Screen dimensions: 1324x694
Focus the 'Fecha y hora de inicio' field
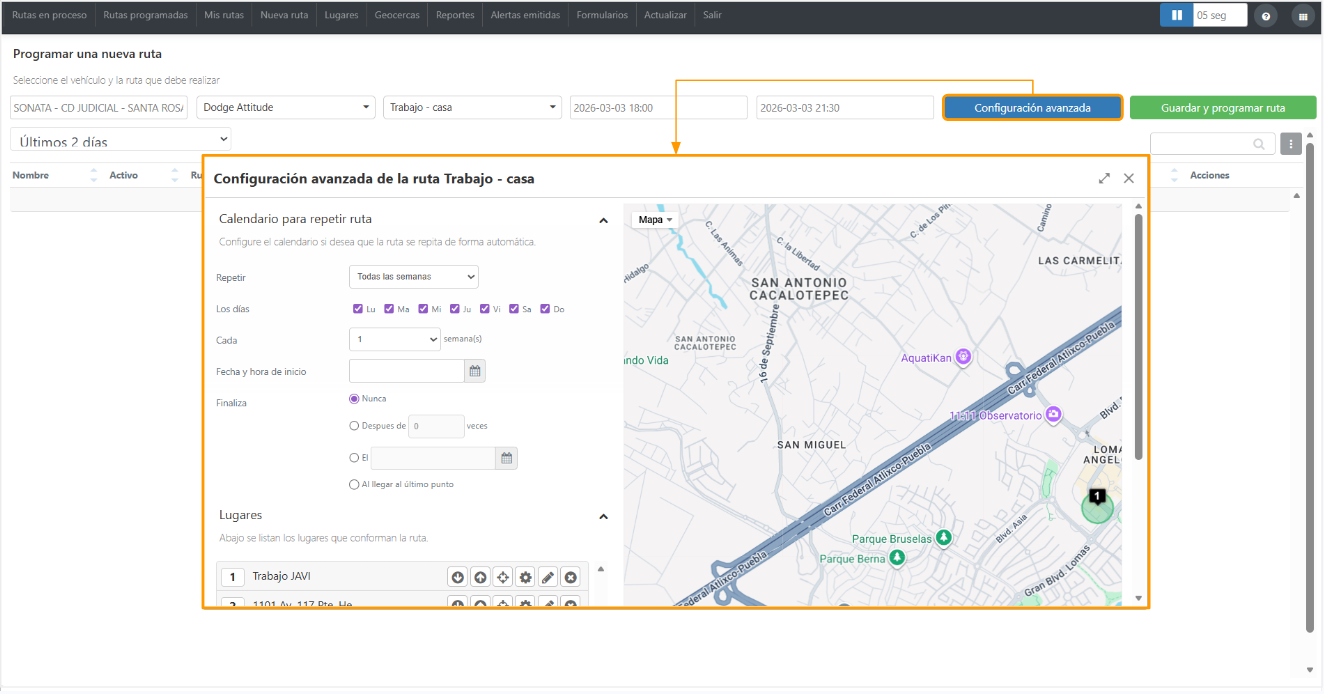pyautogui.click(x=407, y=371)
